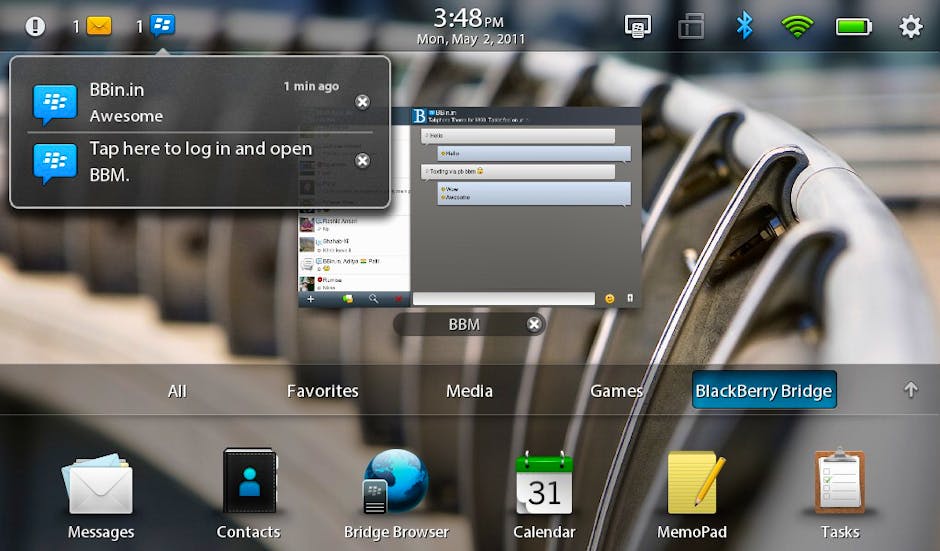
Task: Open the alert exclamation notification icon
Action: 36,26
